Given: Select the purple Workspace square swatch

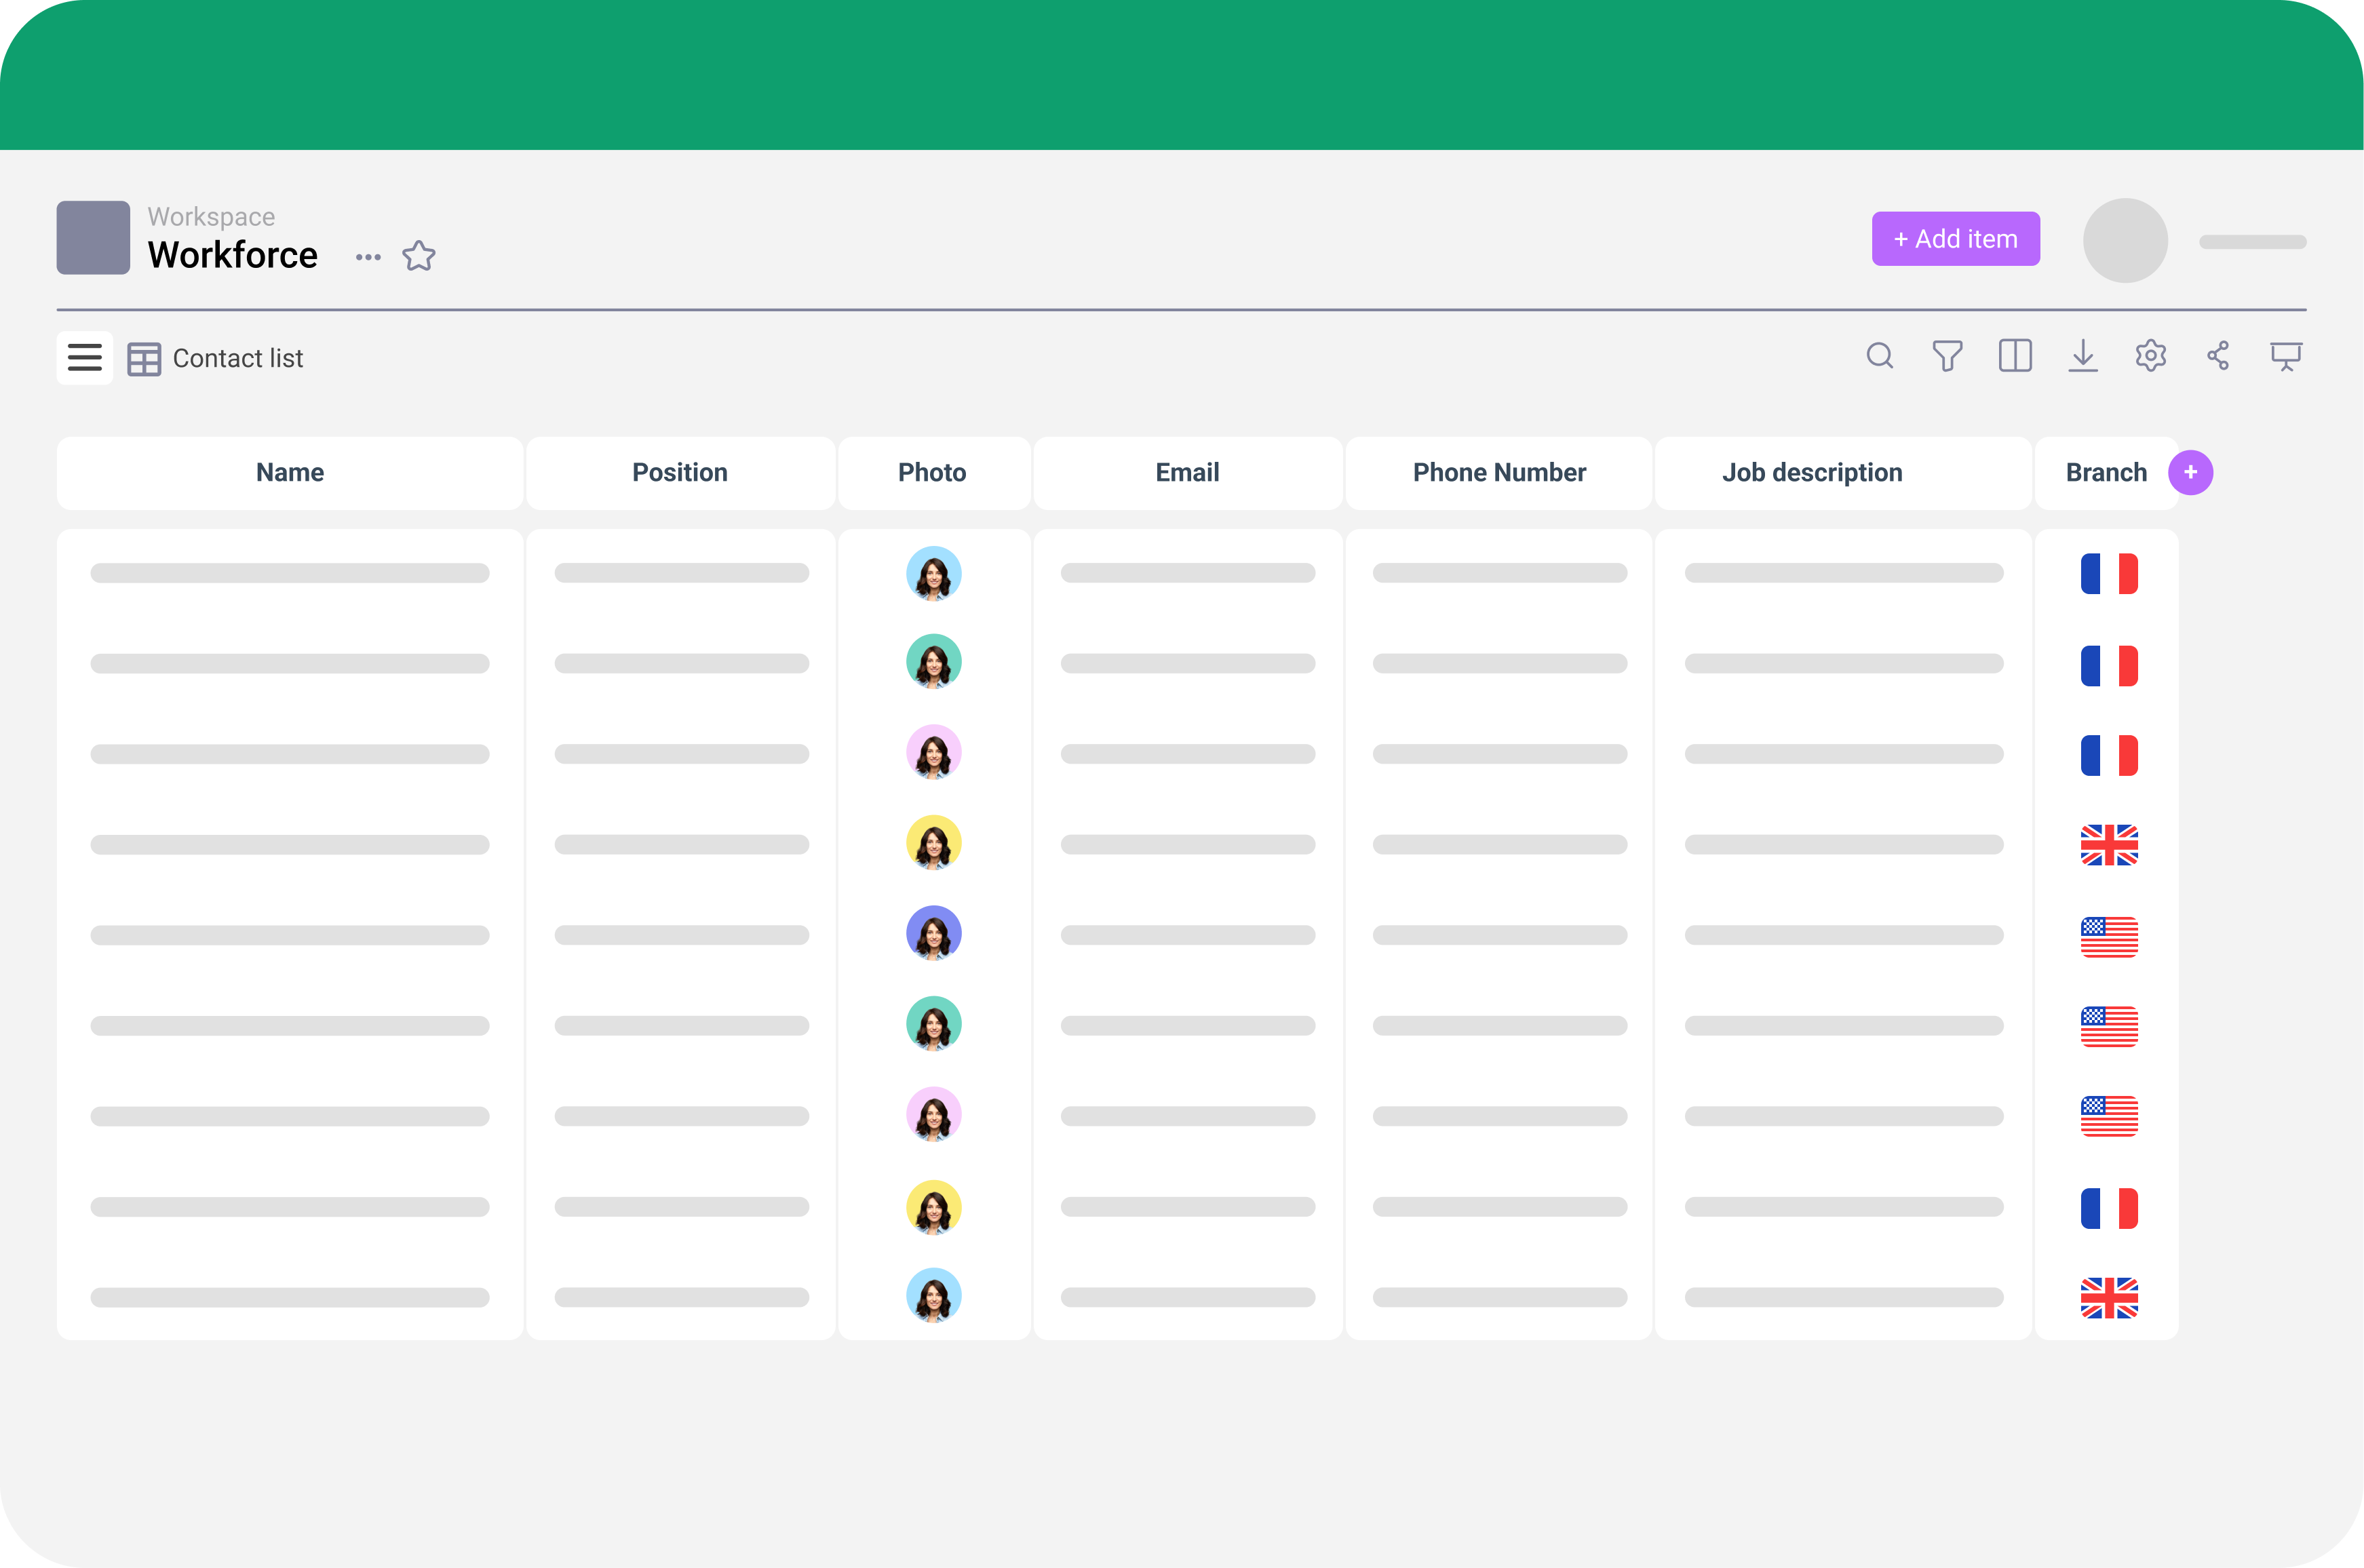Looking at the screenshot, I should coord(93,238).
